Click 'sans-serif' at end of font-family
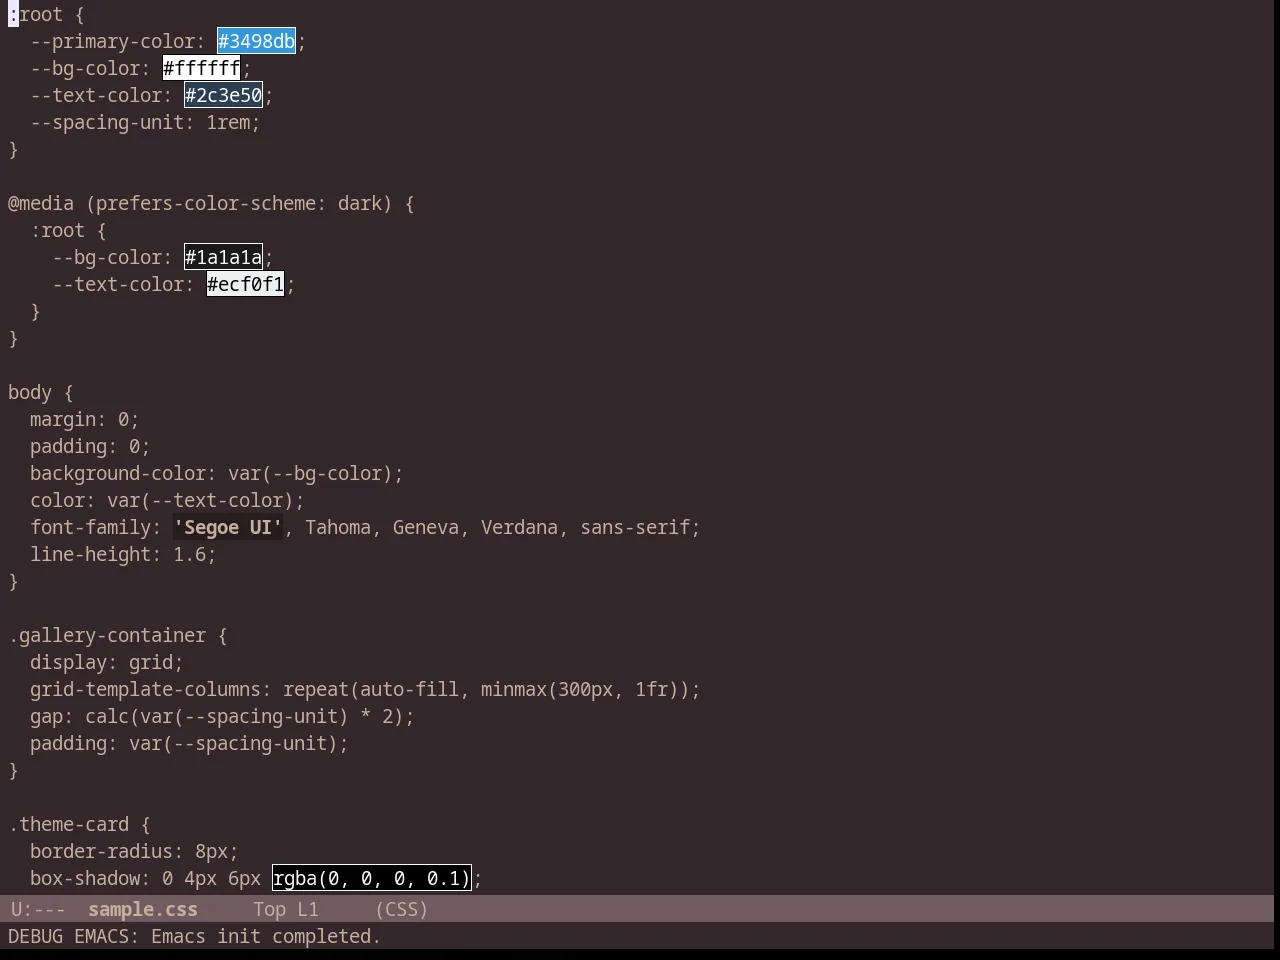1280x960 pixels. [635, 527]
